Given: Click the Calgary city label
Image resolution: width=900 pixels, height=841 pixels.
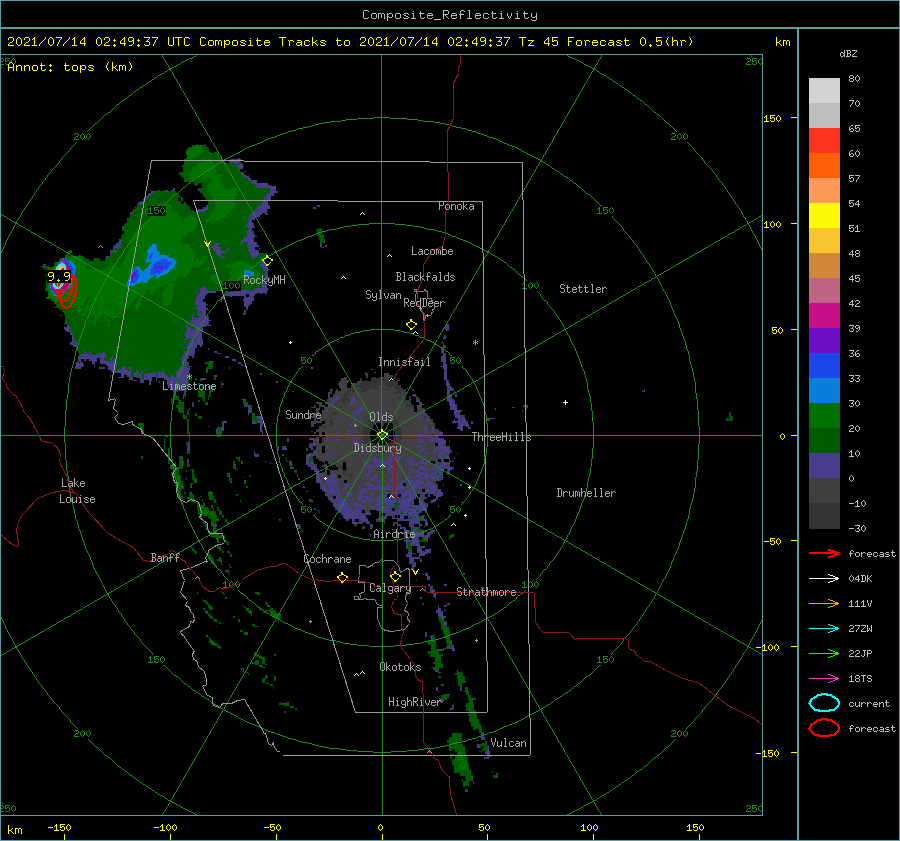Looking at the screenshot, I should point(390,588).
